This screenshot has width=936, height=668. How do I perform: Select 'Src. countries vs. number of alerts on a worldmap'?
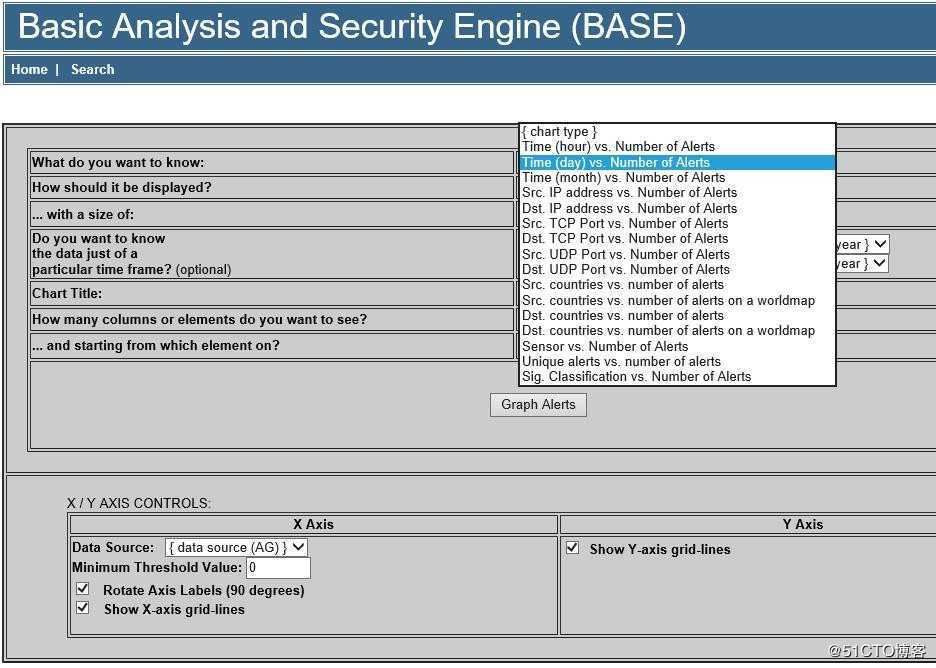(677, 300)
